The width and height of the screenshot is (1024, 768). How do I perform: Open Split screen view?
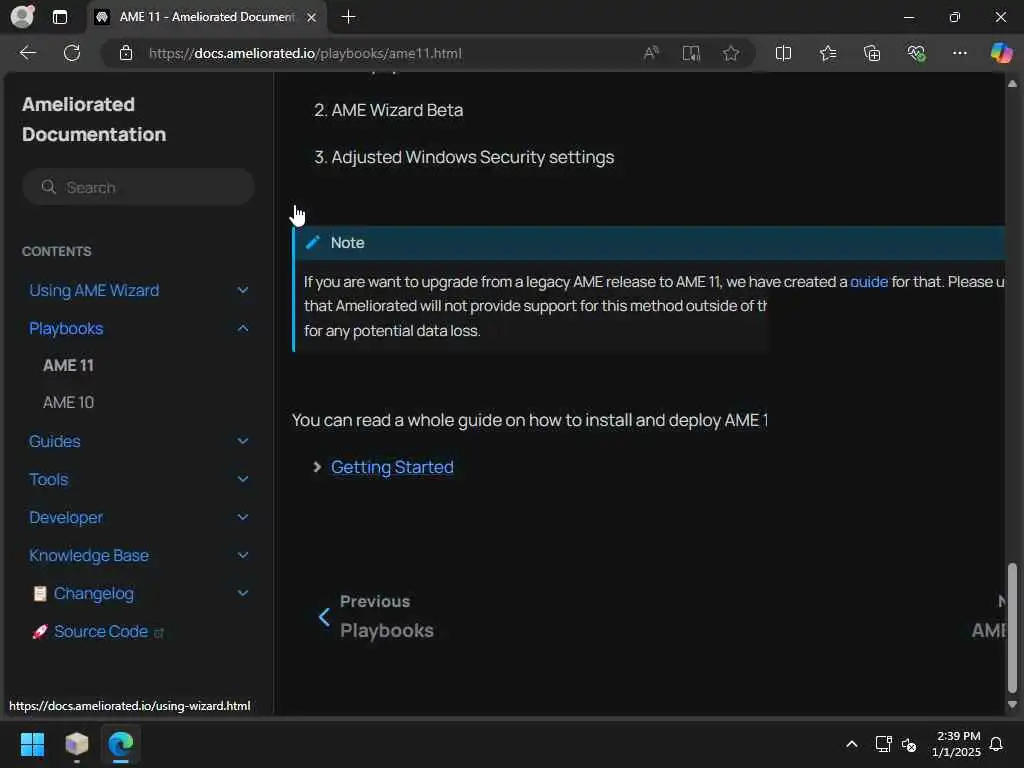click(x=783, y=53)
